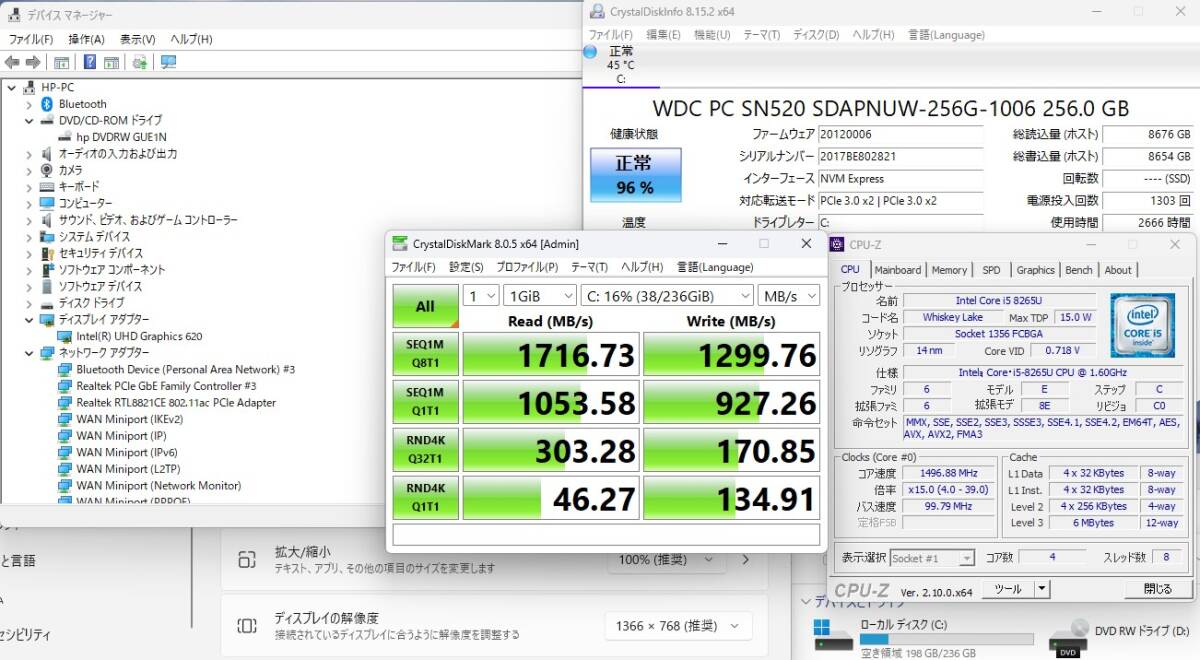
Task: Click the CPU-Z title bar chip icon
Action: tap(838, 244)
